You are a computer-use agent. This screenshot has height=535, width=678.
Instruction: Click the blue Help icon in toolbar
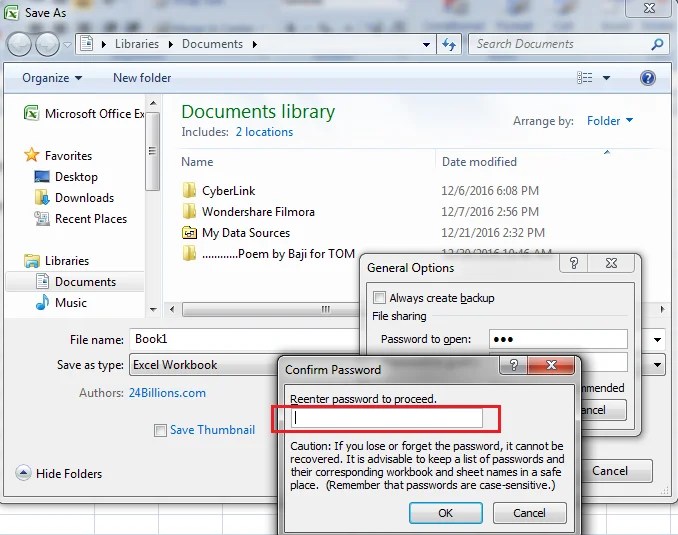(648, 78)
